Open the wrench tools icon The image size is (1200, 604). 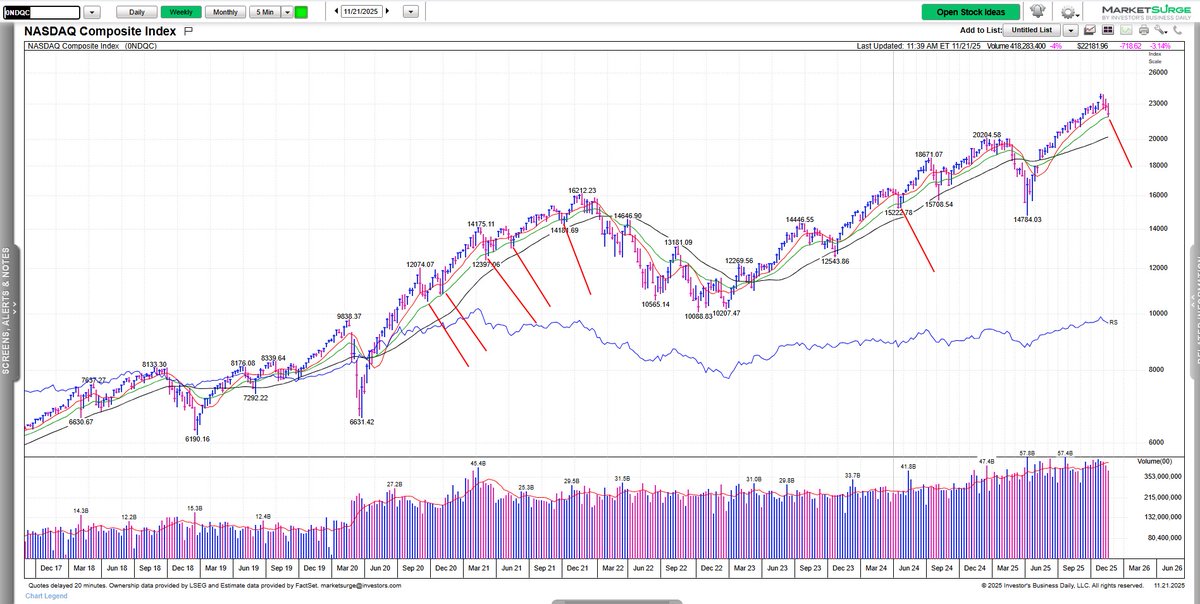[1161, 30]
